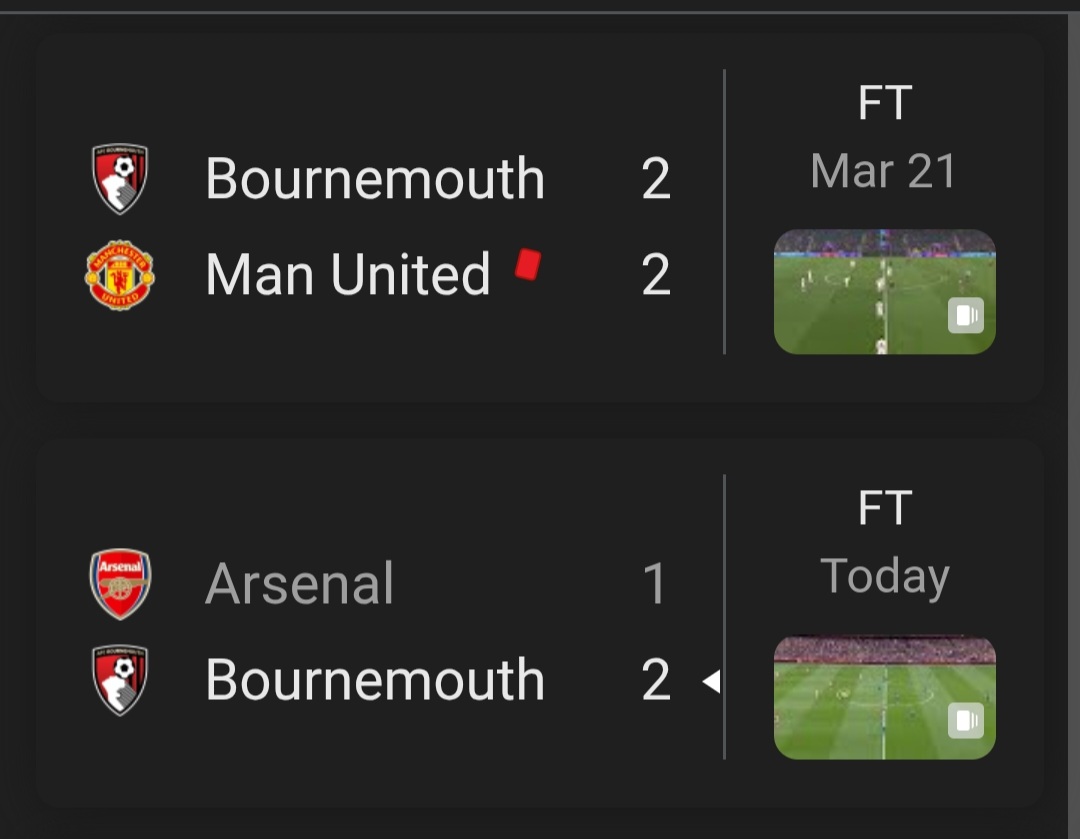Screen dimensions: 1080x839
Task: Click FT status above Today
Action: click(x=884, y=508)
